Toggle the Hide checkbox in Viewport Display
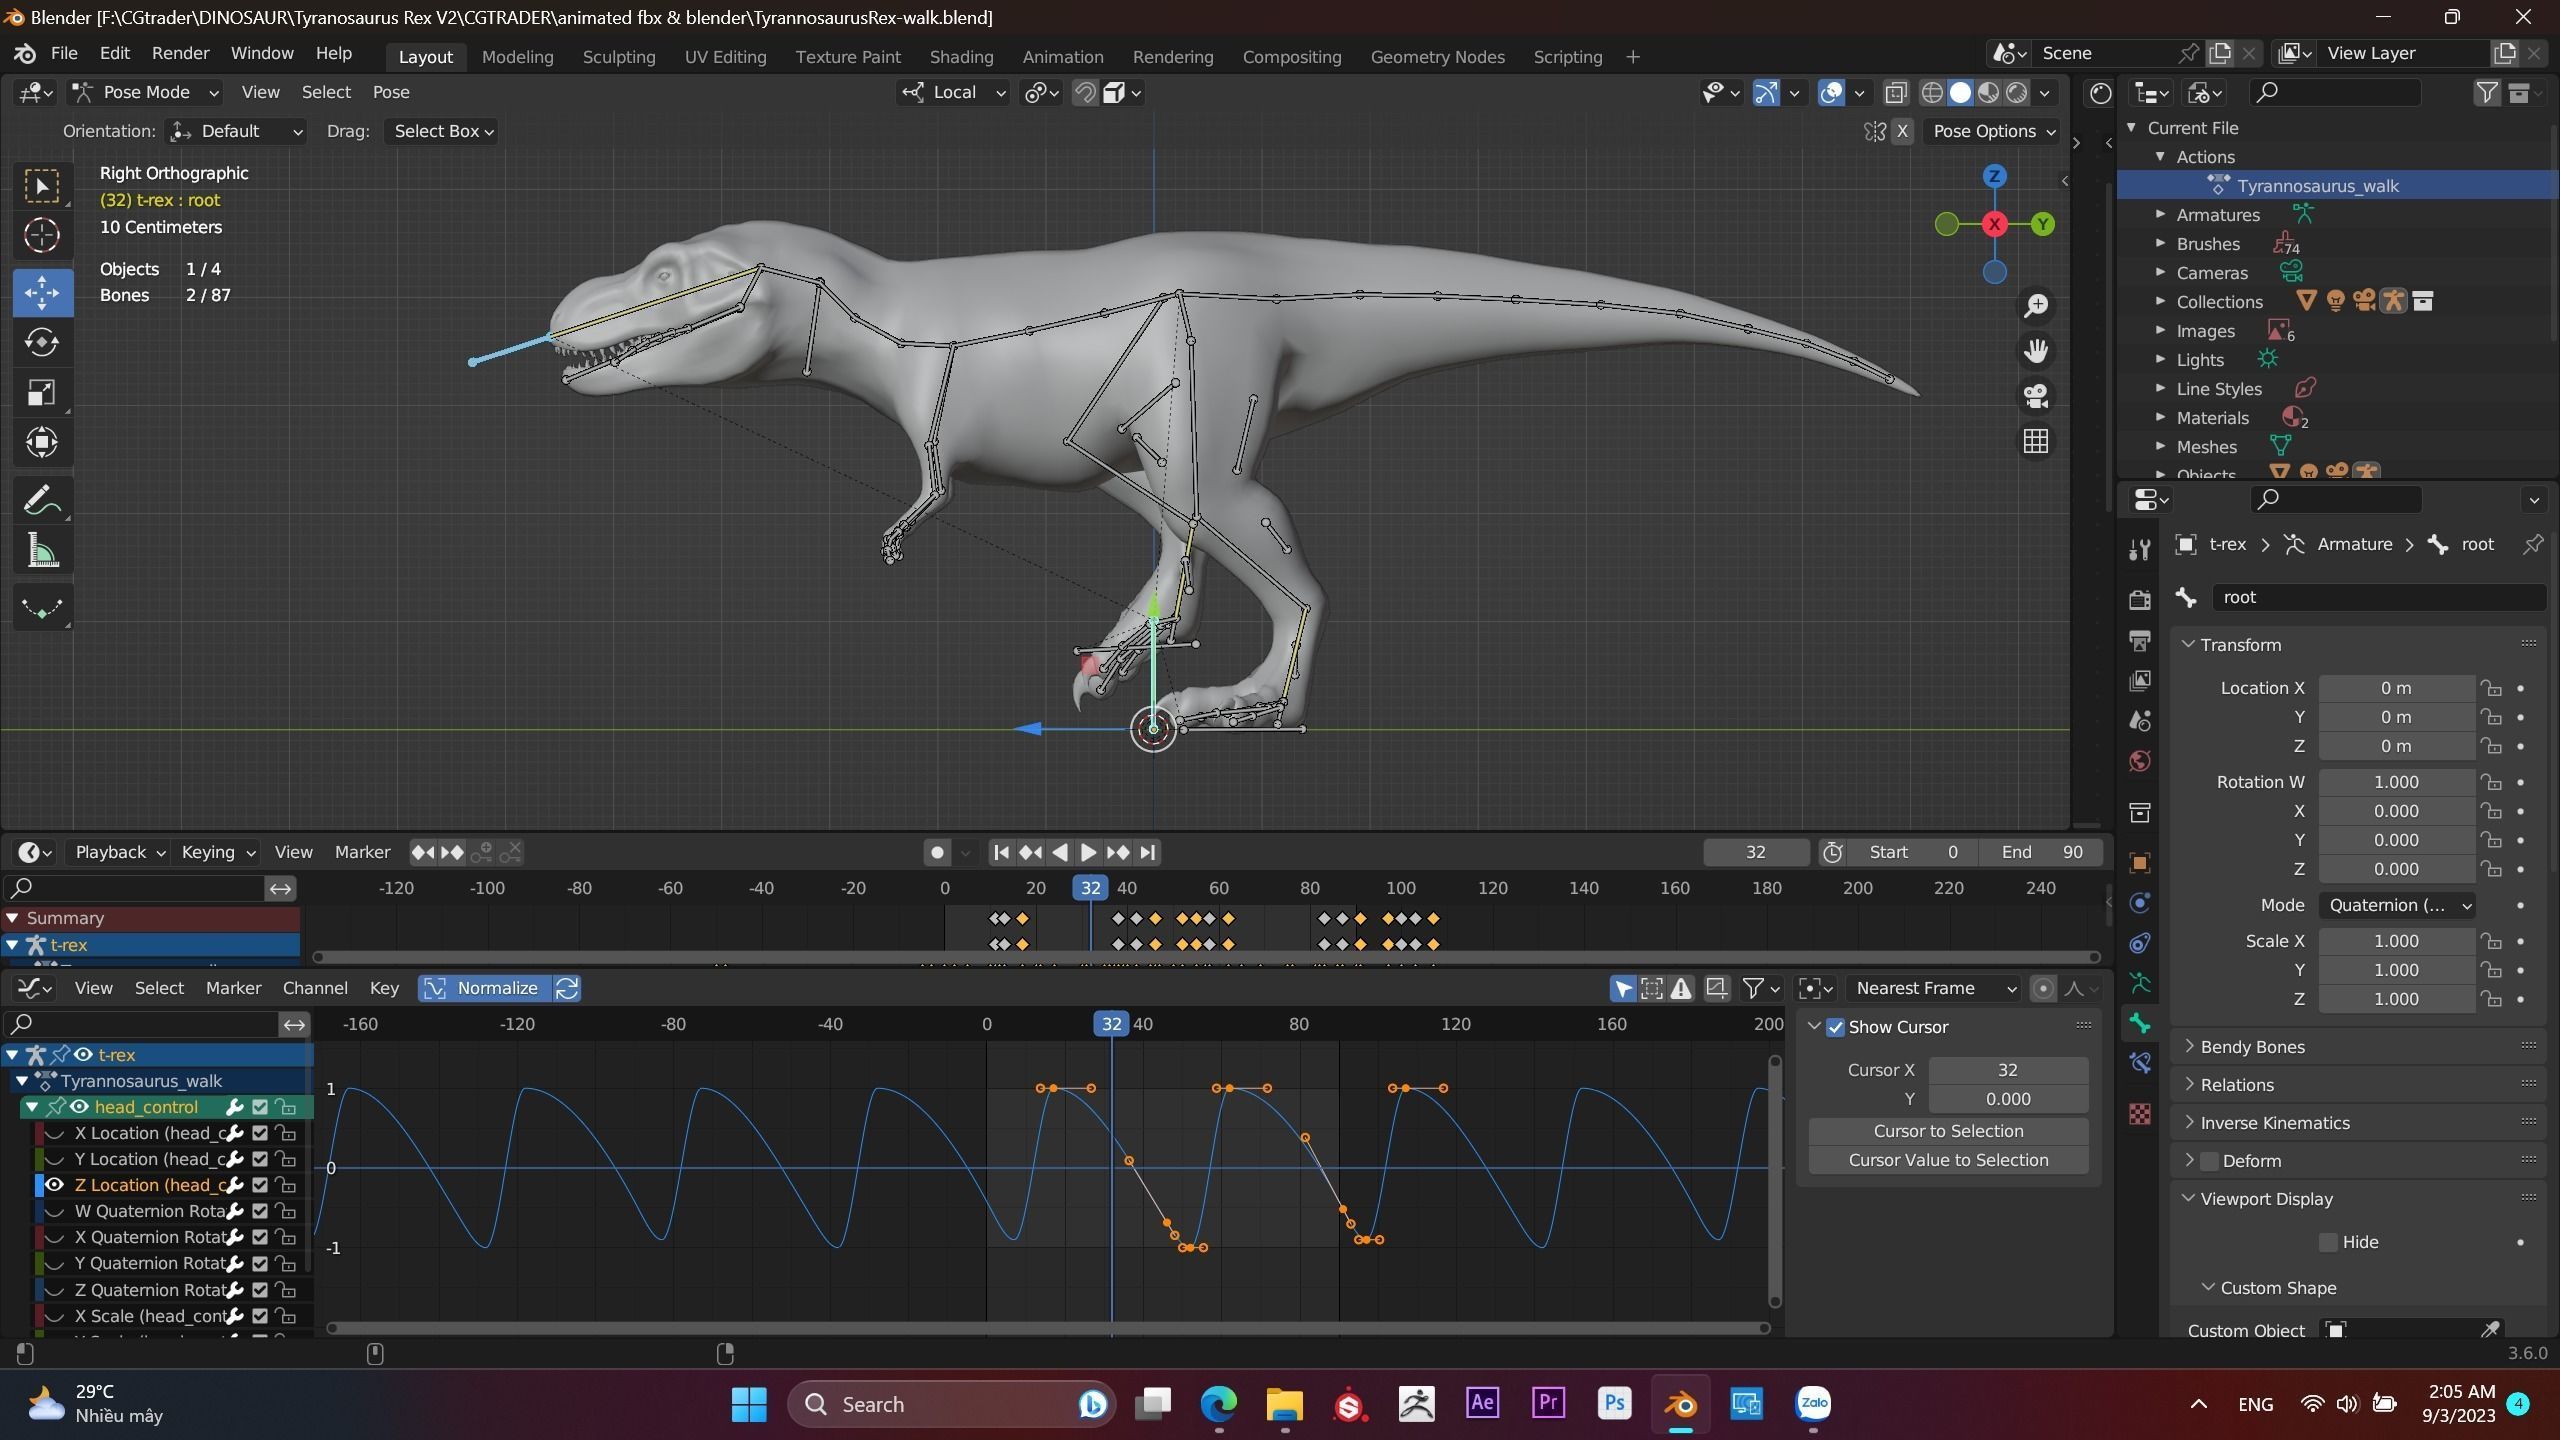The height and width of the screenshot is (1440, 2560). coord(2328,1242)
